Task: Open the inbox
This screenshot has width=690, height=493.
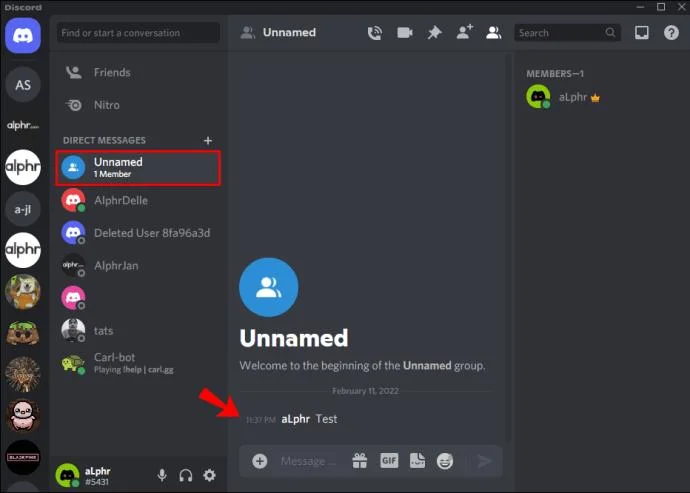Action: [x=642, y=33]
